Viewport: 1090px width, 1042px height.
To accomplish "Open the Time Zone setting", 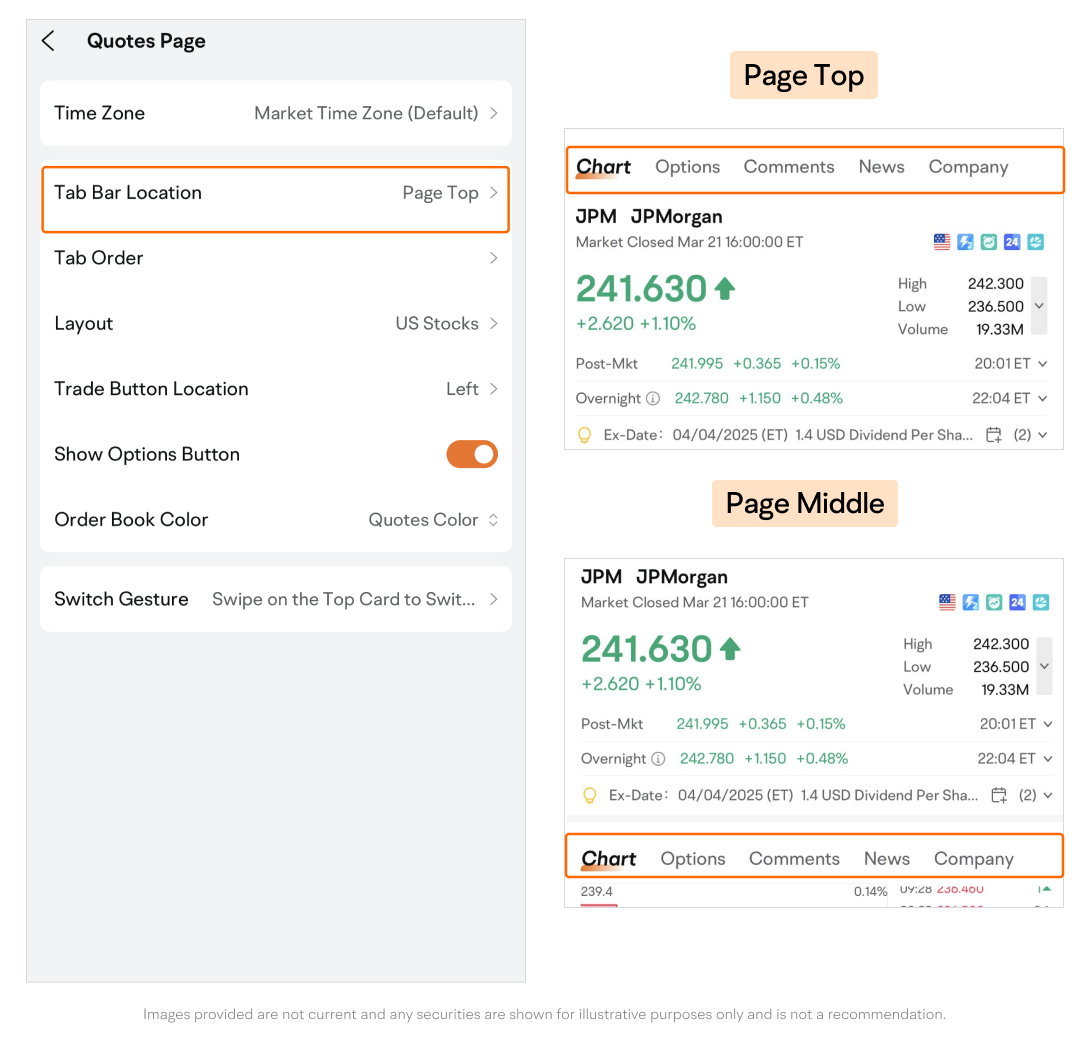I will (275, 113).
